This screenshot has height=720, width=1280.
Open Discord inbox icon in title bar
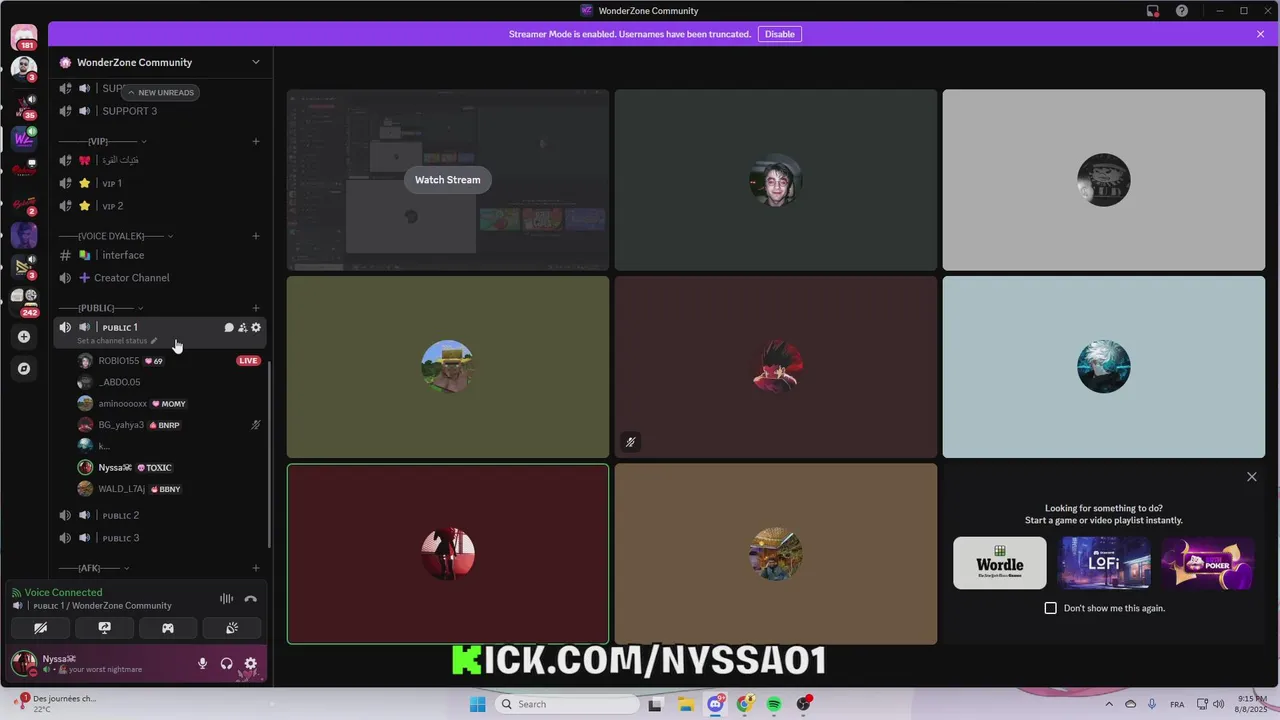click(x=1153, y=11)
